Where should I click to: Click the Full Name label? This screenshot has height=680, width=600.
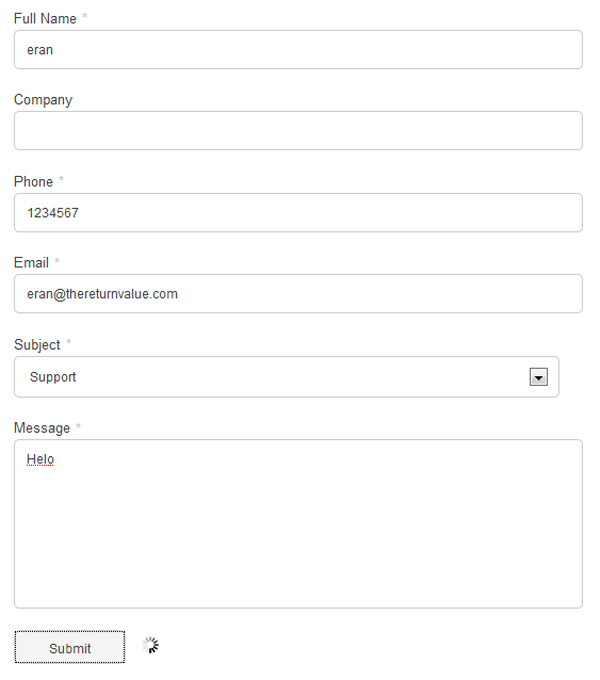pyautogui.click(x=45, y=19)
